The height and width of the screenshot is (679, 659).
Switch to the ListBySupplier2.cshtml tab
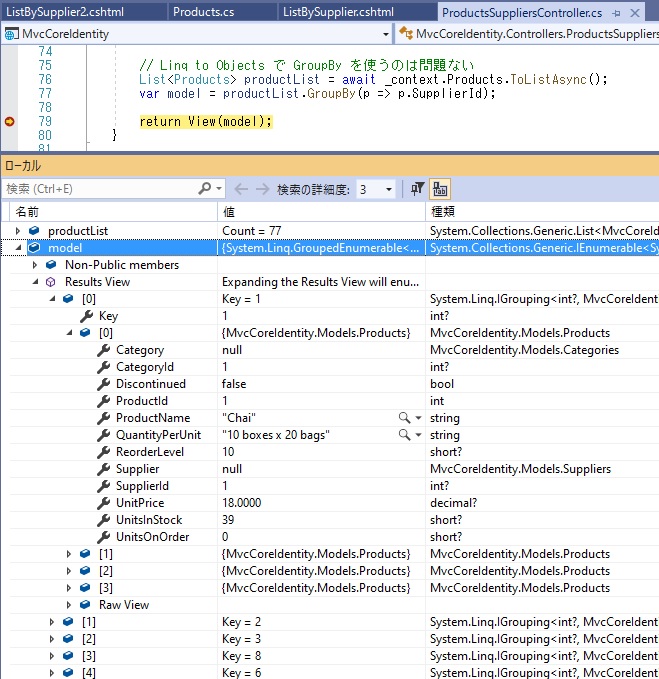tap(57, 13)
